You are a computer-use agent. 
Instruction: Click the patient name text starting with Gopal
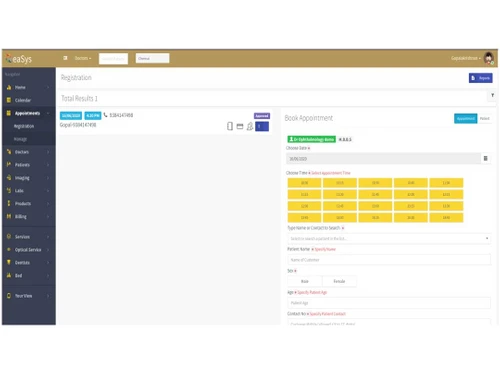click(78, 125)
